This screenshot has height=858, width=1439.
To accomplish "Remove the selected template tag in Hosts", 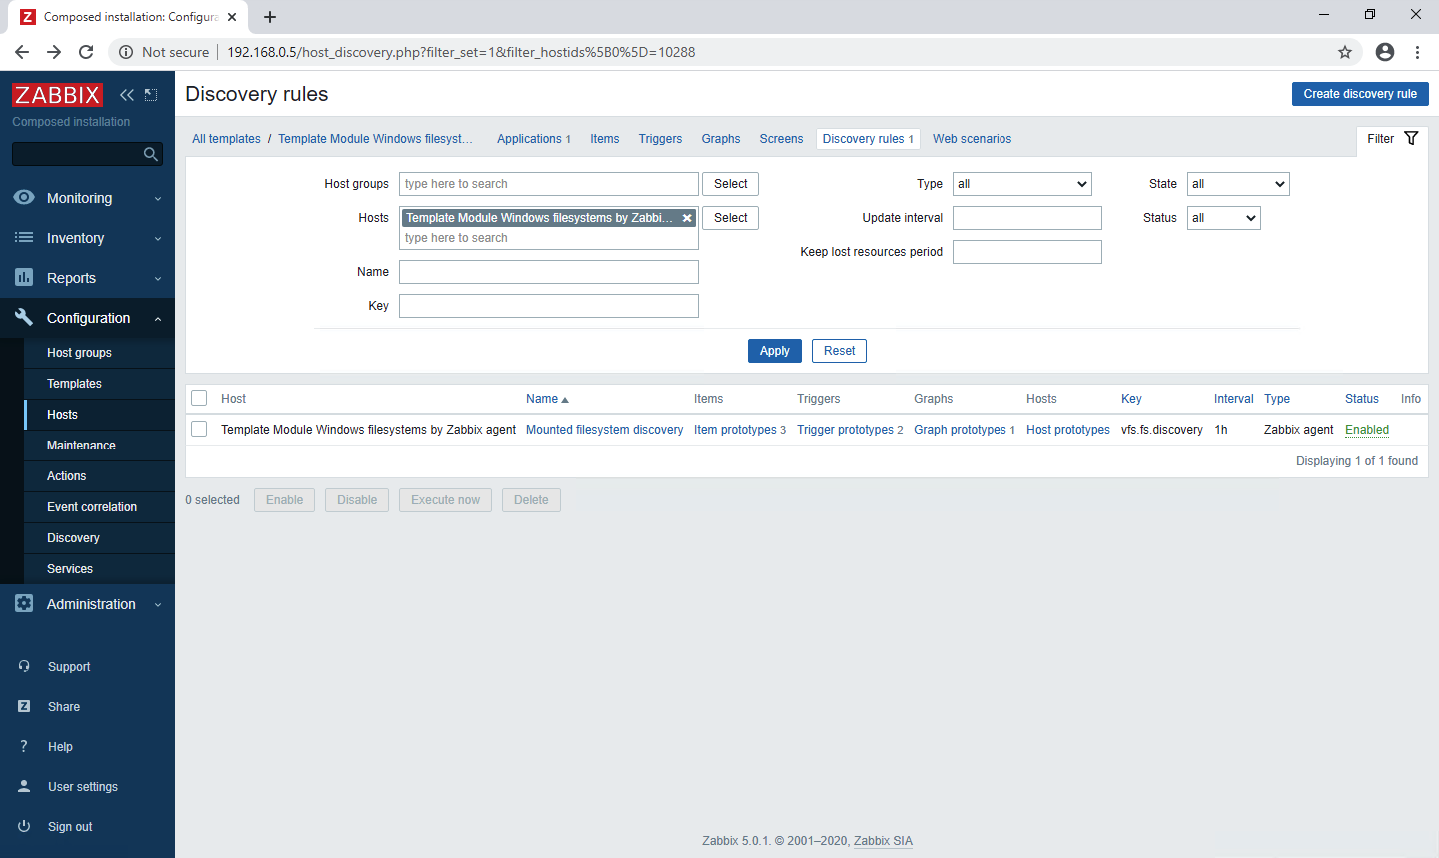I will point(687,218).
